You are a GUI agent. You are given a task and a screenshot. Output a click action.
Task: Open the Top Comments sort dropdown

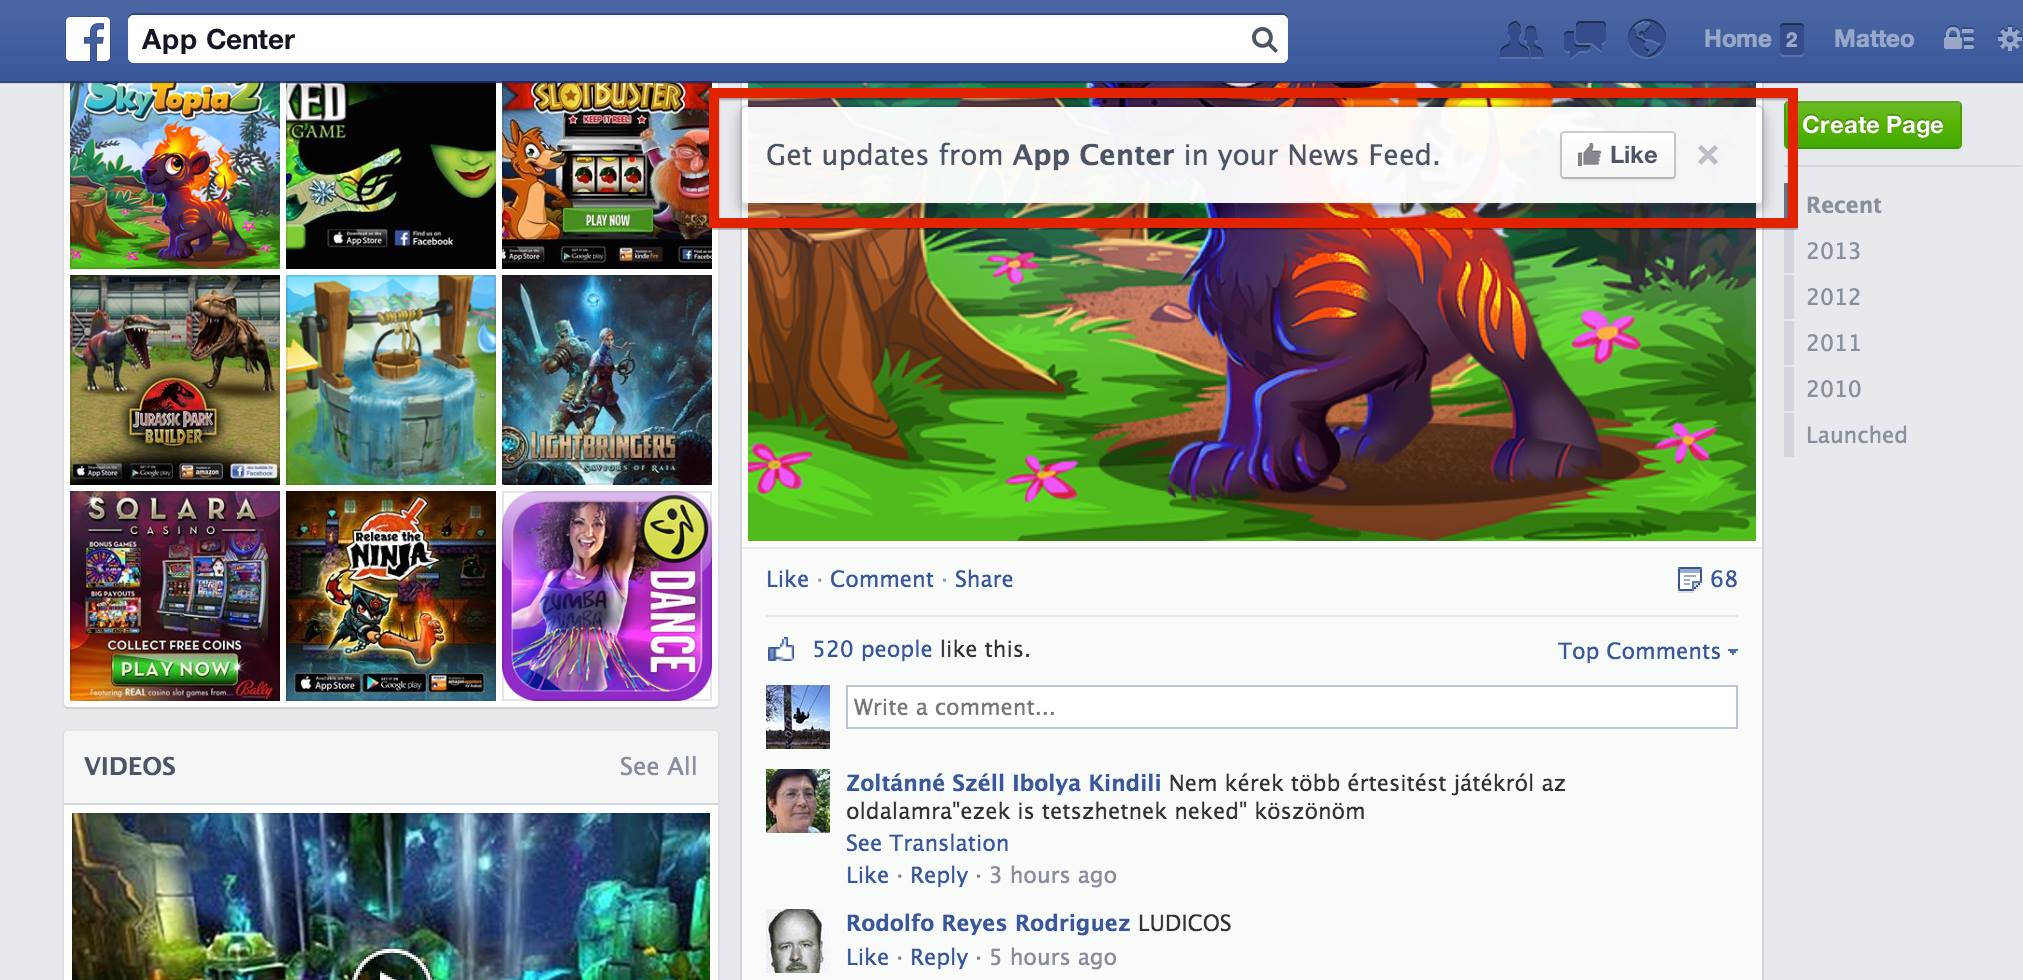pyautogui.click(x=1648, y=651)
